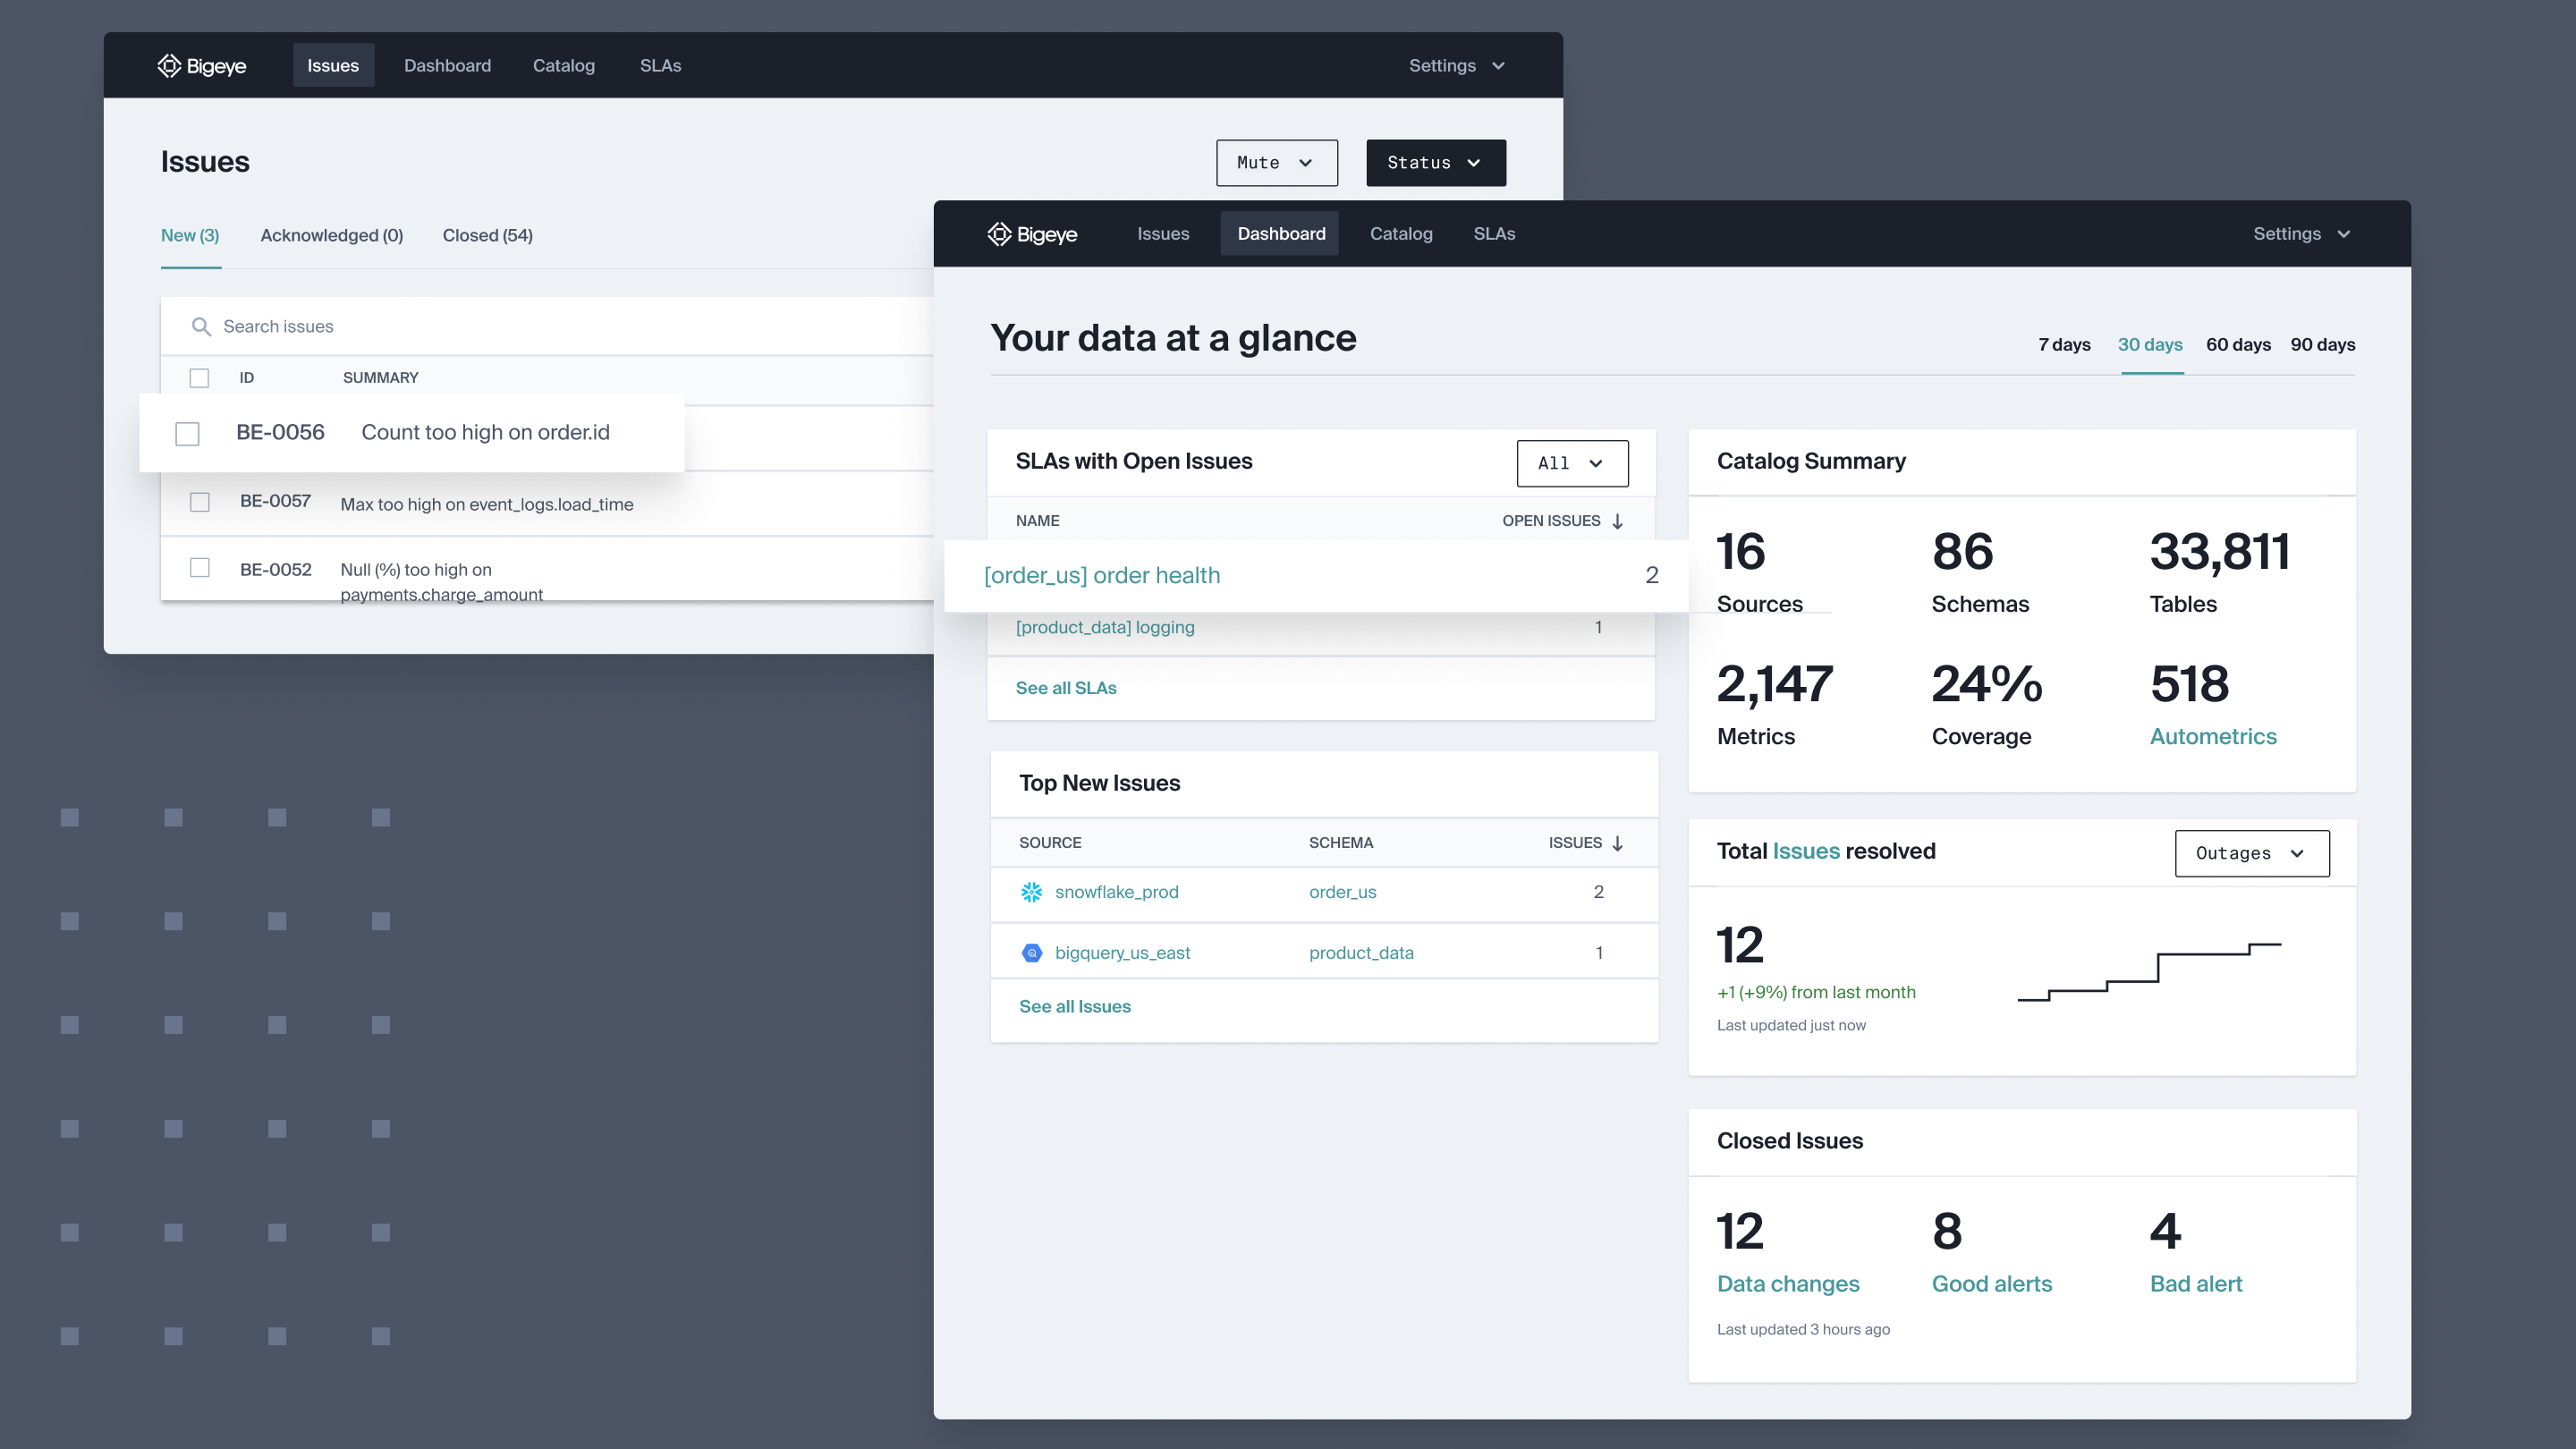This screenshot has height=1449, width=2576.
Task: Check the checkbox for issue BE-0057
Action: click(199, 502)
